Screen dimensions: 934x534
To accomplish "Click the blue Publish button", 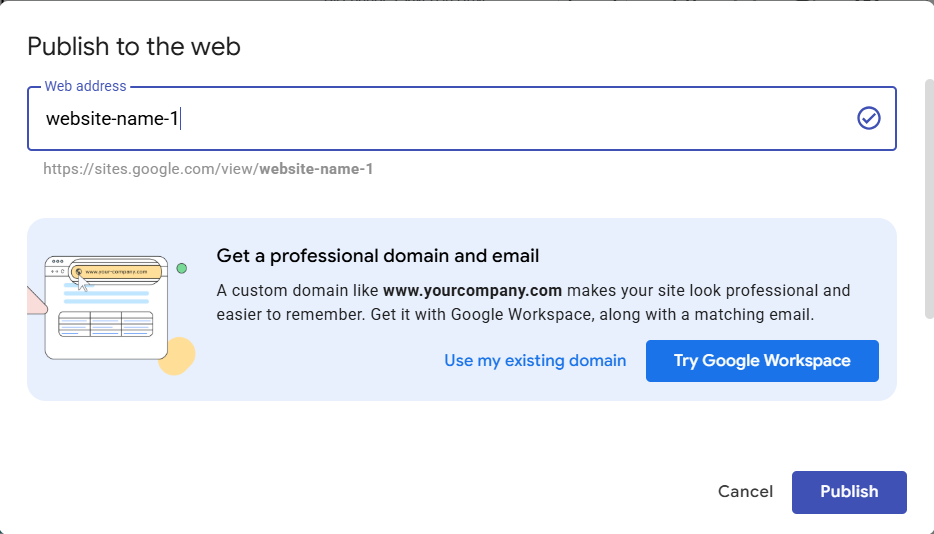I will (849, 492).
